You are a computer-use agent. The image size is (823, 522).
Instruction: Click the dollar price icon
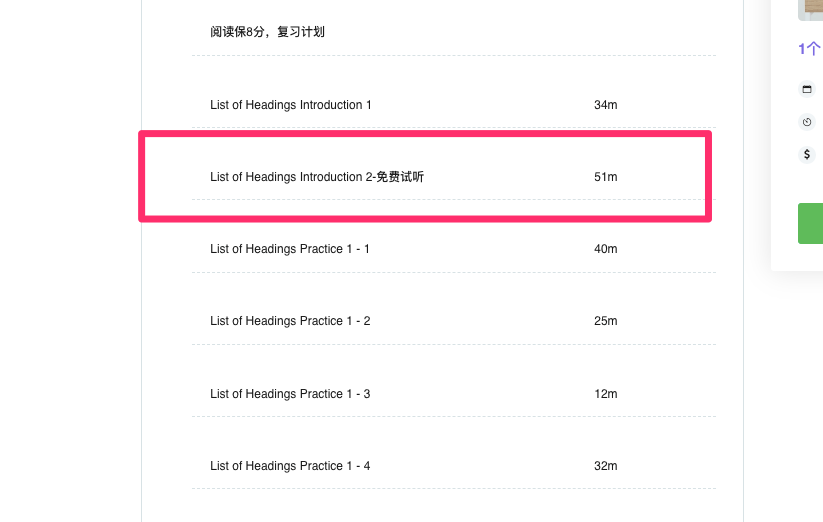coord(807,154)
